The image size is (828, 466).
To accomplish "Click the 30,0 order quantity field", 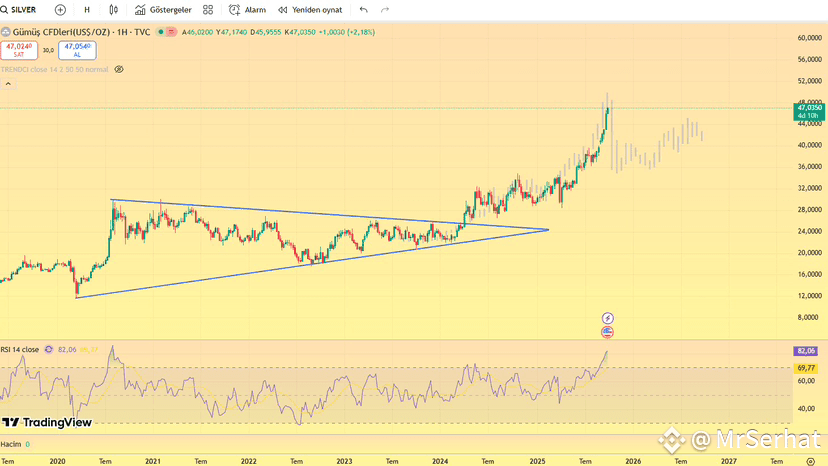I will pyautogui.click(x=48, y=51).
